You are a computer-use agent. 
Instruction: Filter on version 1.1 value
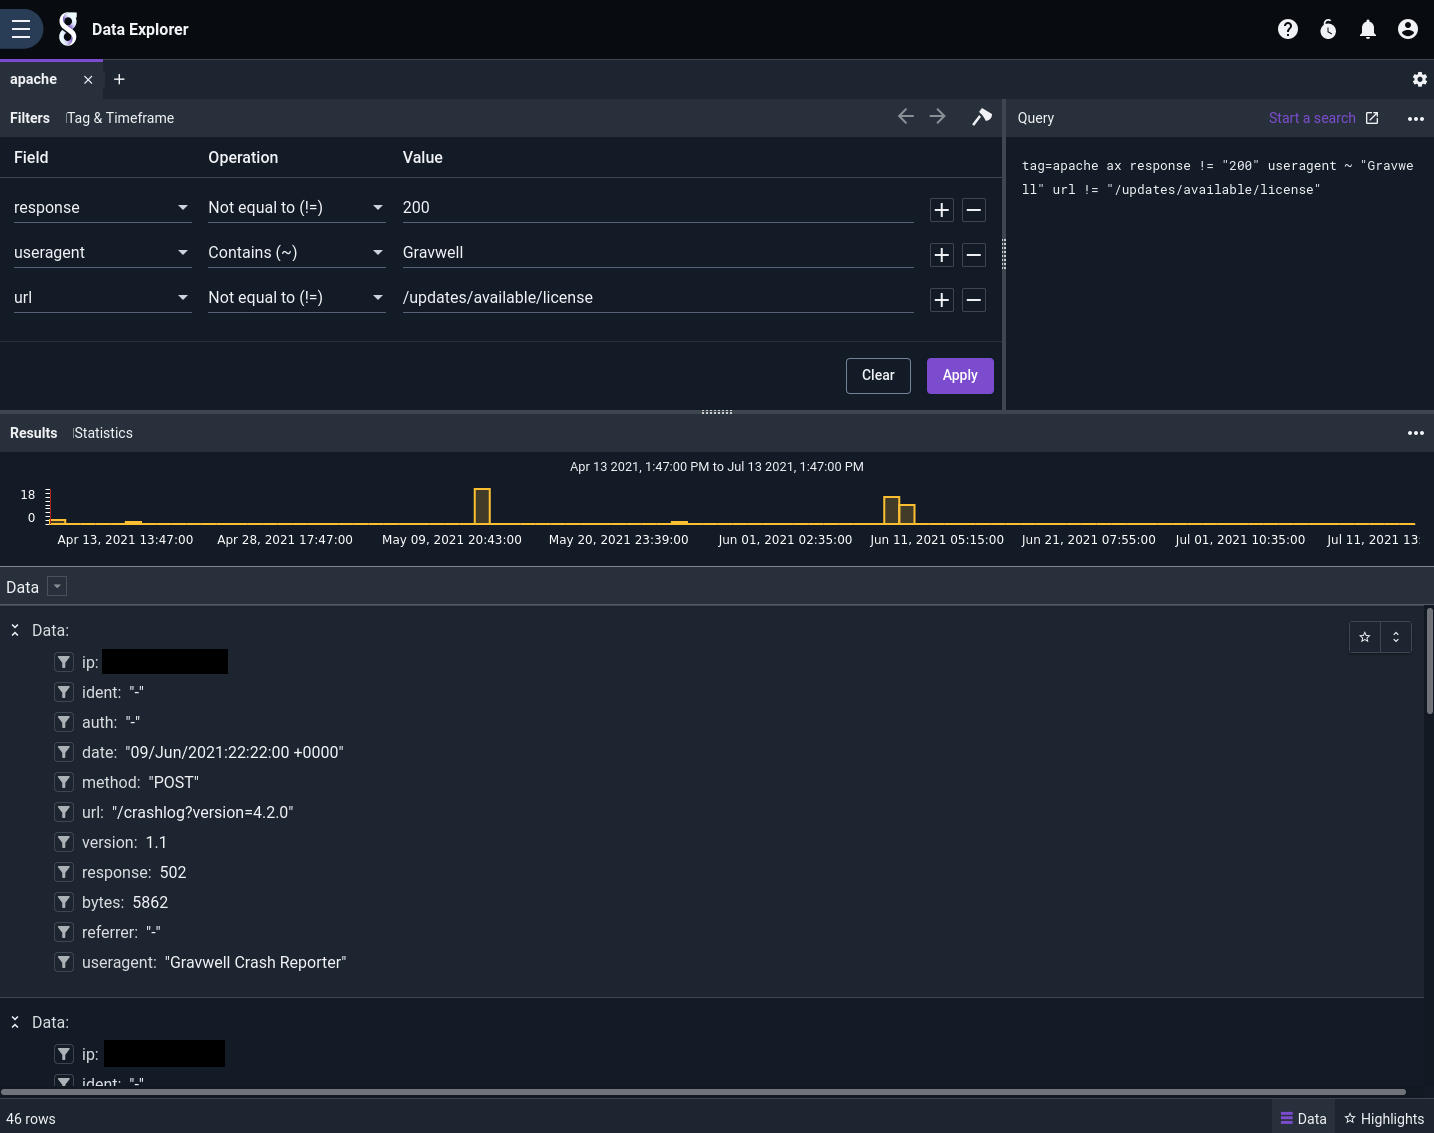64,842
